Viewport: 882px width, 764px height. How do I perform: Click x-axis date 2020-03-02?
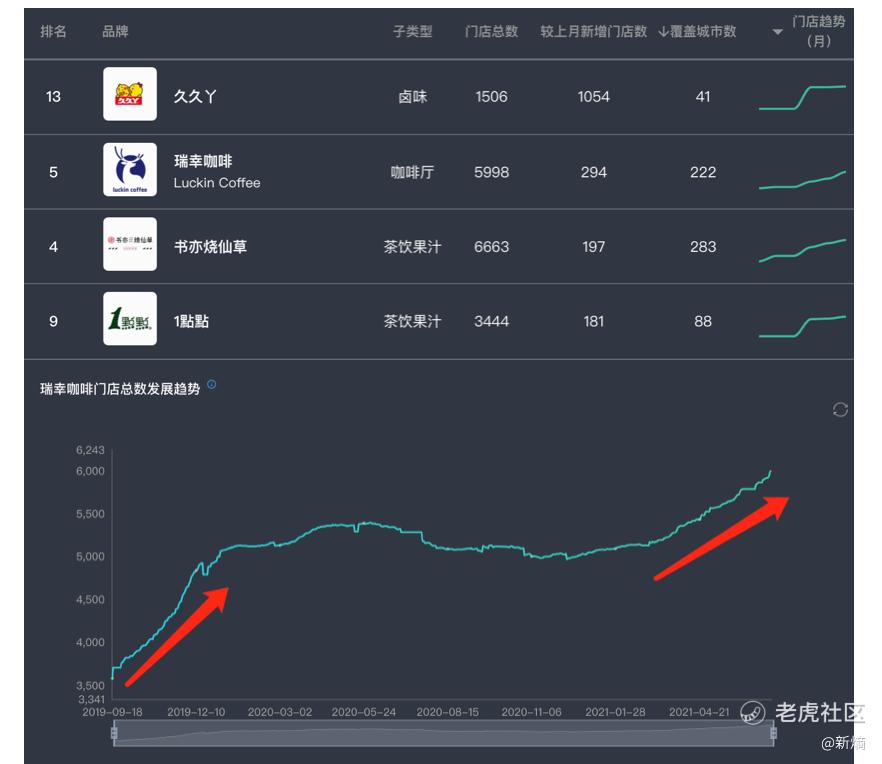coord(280,712)
